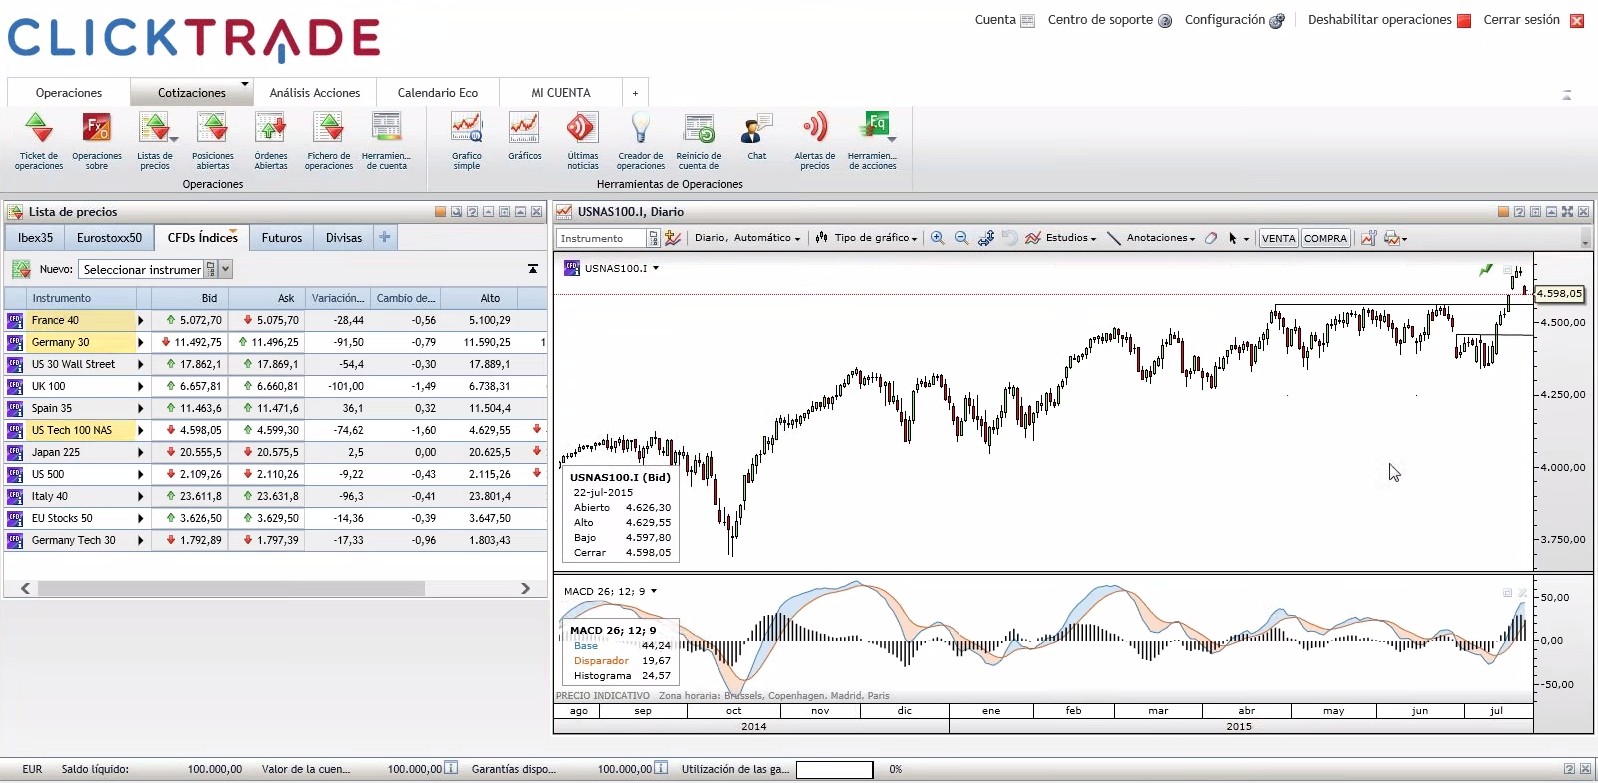
Task: Select Divisas price list tab
Action: tap(343, 238)
